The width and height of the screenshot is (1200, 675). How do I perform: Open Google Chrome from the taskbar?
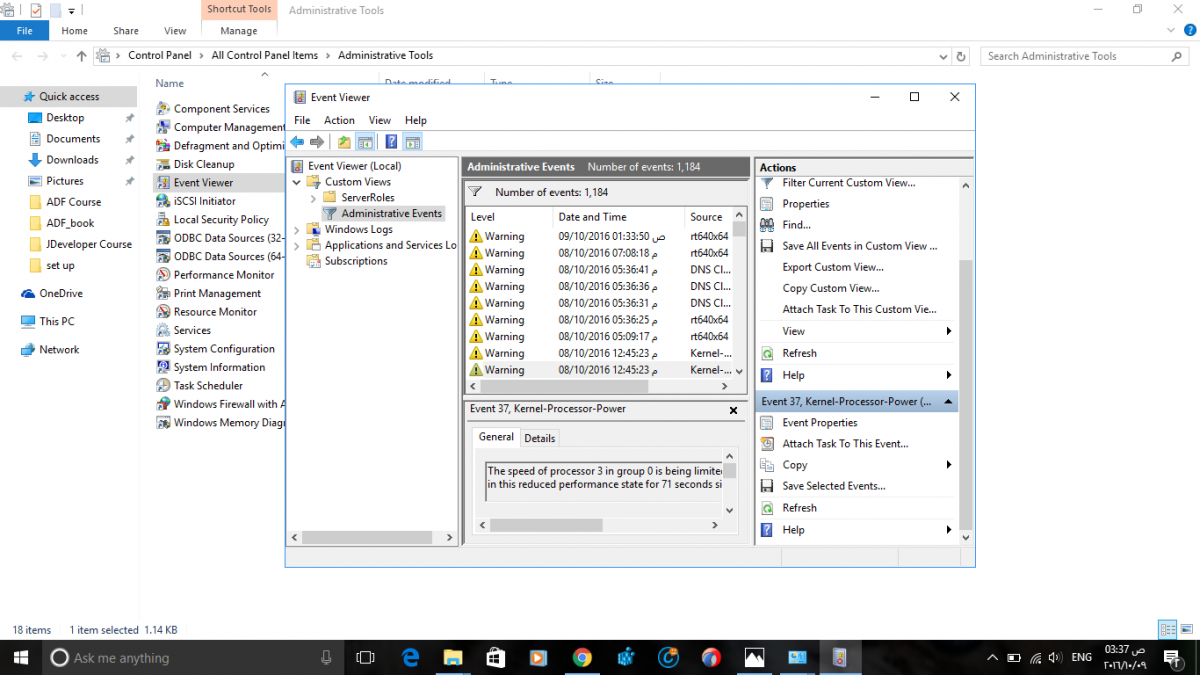pos(582,658)
